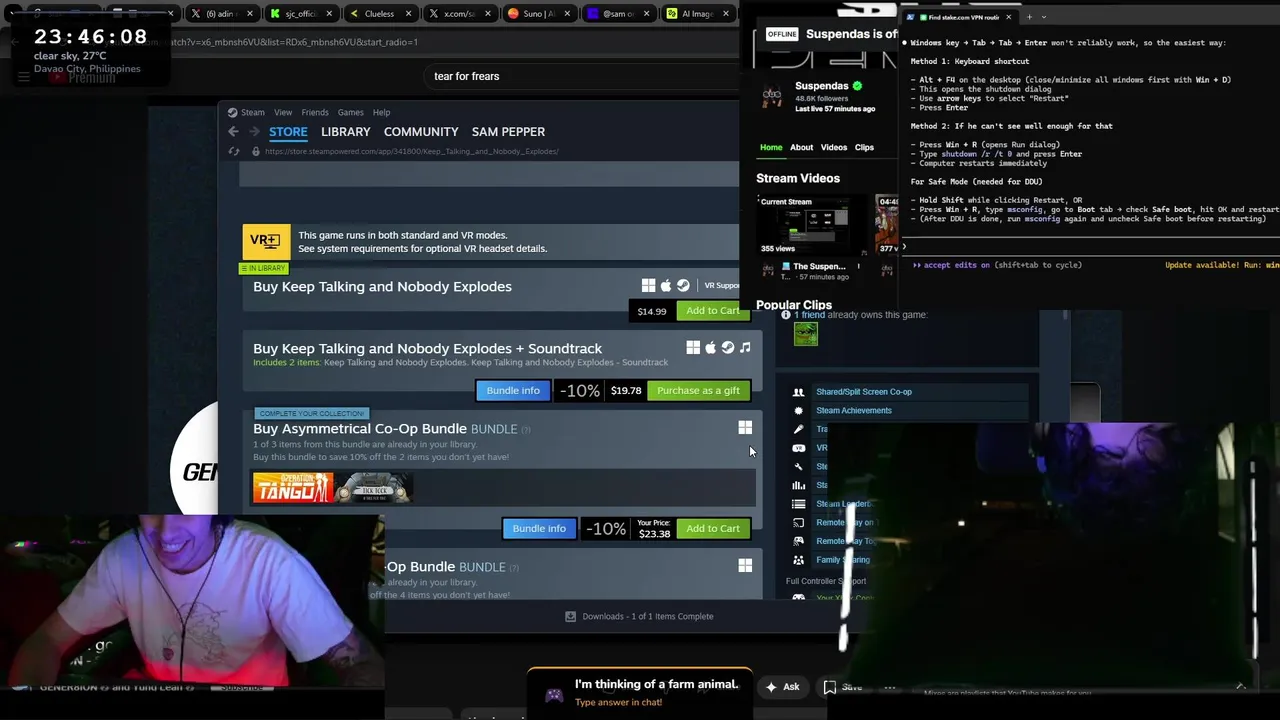Click Shared/Split Screen Co-op people icon

798,392
